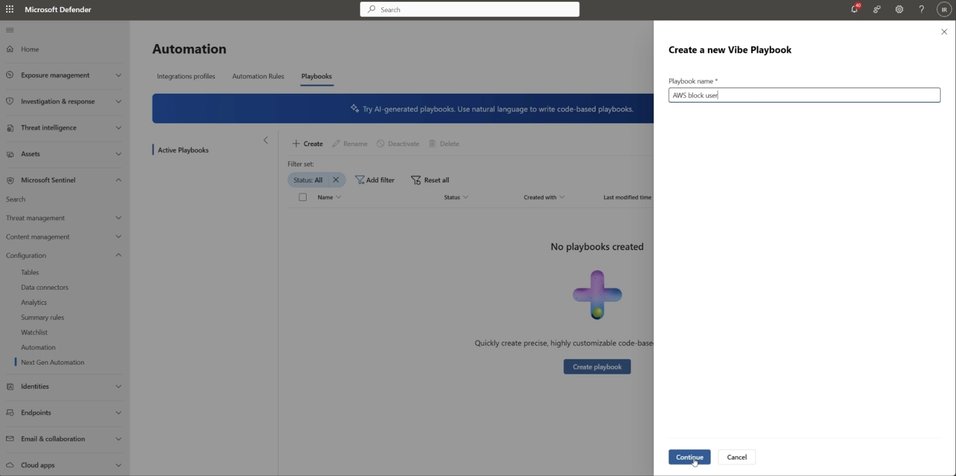Click the Microsoft Defender title

58,9
